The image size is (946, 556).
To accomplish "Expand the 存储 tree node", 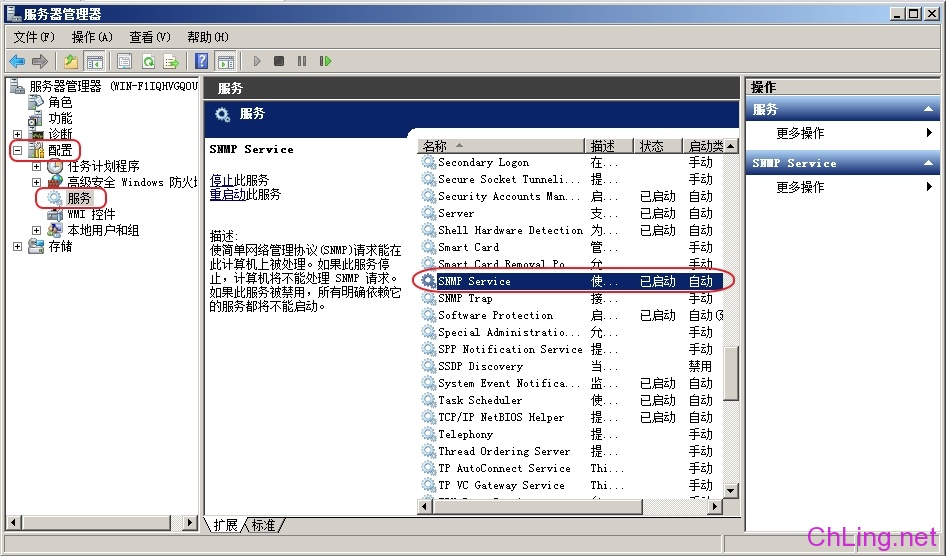I will (x=17, y=246).
